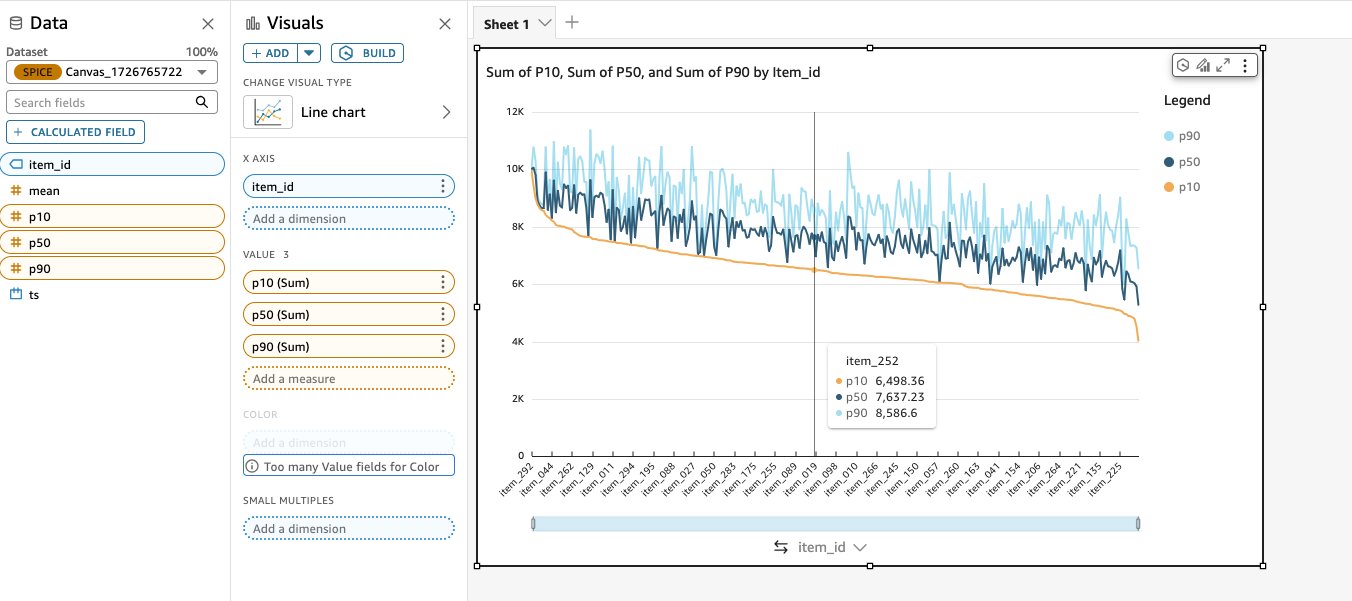
Task: Add a new sheet with plus icon
Action: click(572, 22)
